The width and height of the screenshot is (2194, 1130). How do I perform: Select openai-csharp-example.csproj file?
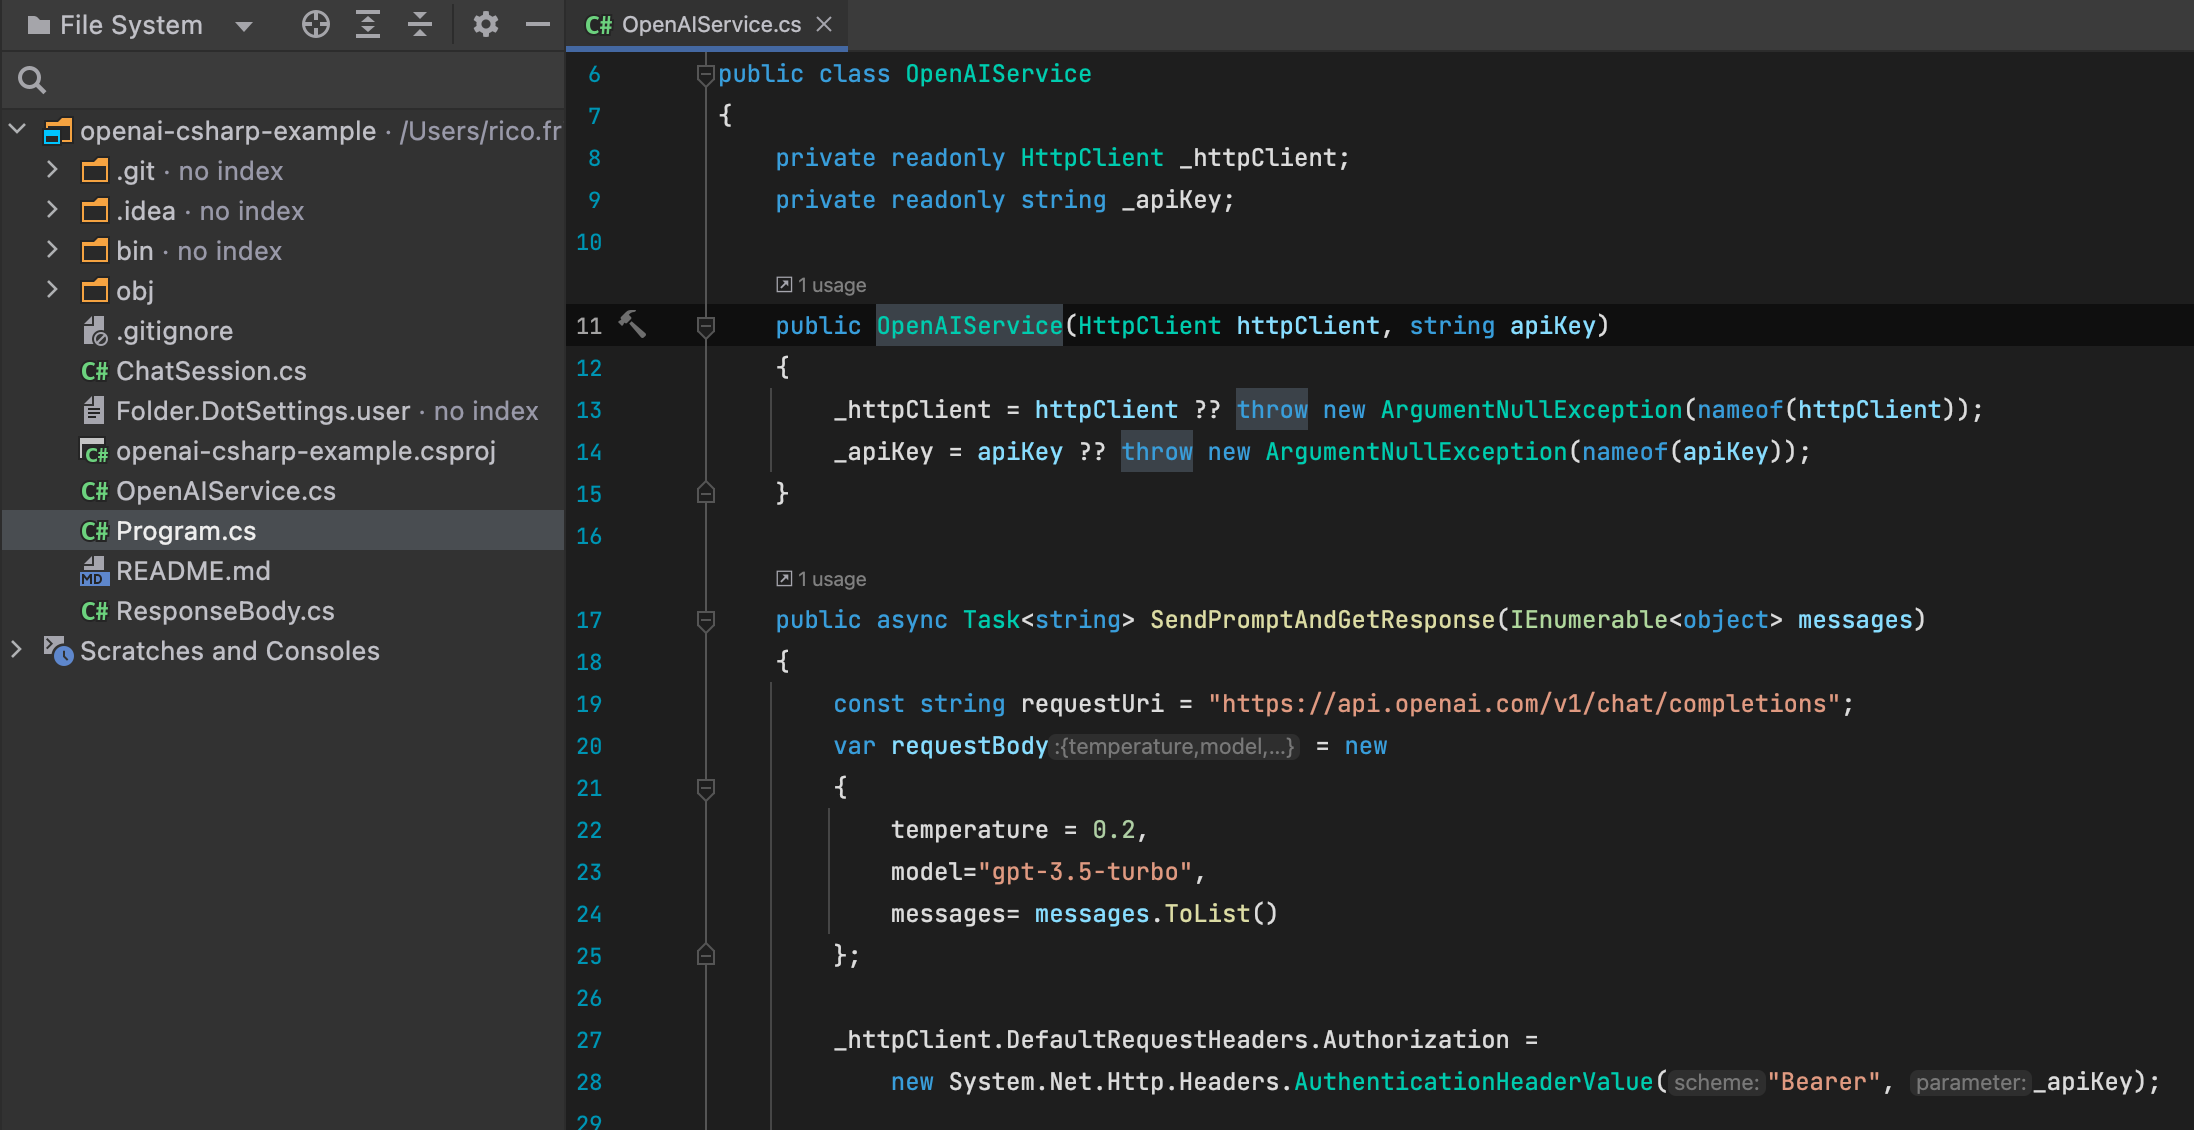tap(305, 451)
